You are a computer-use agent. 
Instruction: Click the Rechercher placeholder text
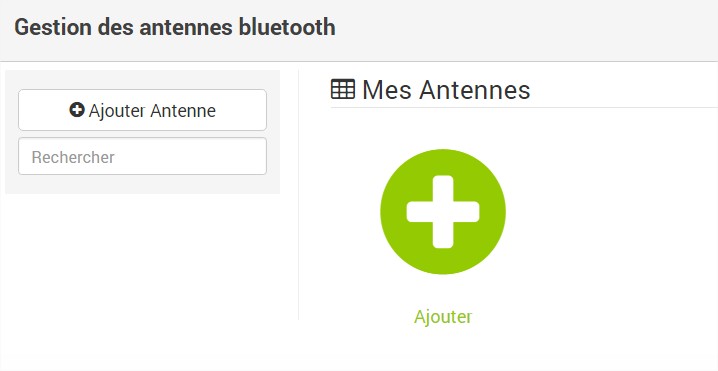coord(73,157)
